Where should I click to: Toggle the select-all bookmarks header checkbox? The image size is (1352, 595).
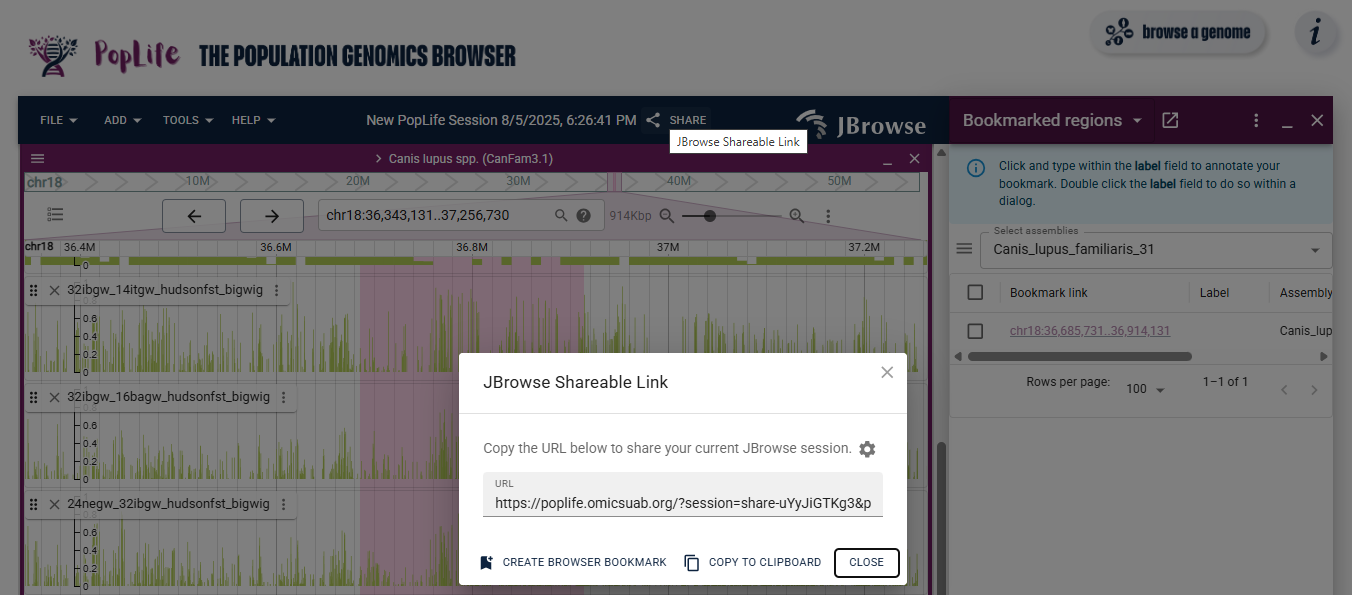[x=975, y=293]
